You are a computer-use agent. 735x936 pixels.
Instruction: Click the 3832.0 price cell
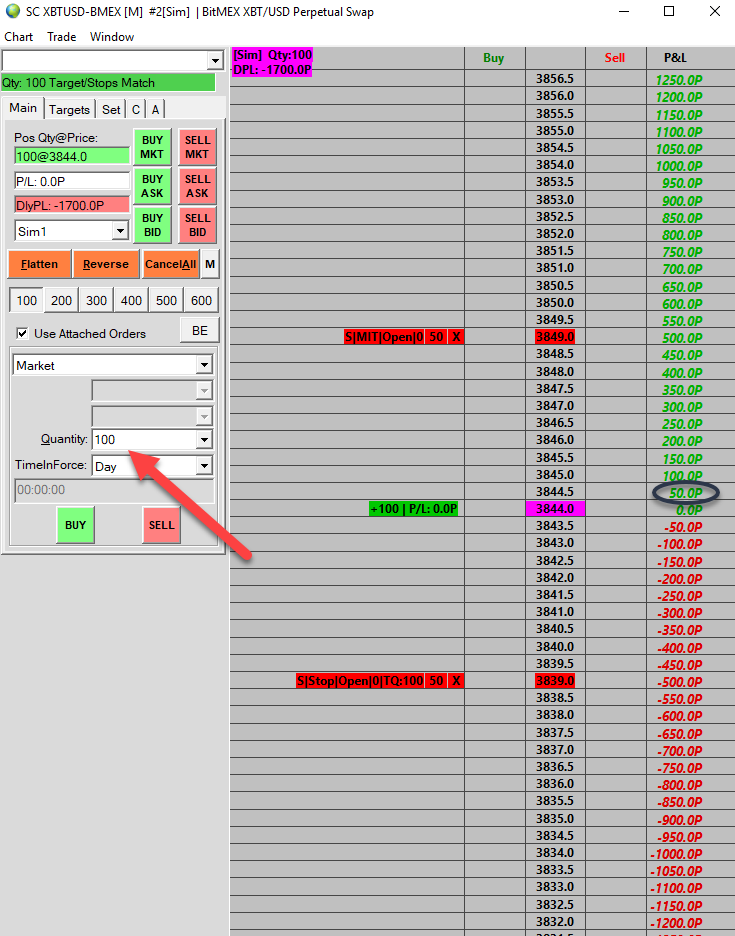[555, 921]
